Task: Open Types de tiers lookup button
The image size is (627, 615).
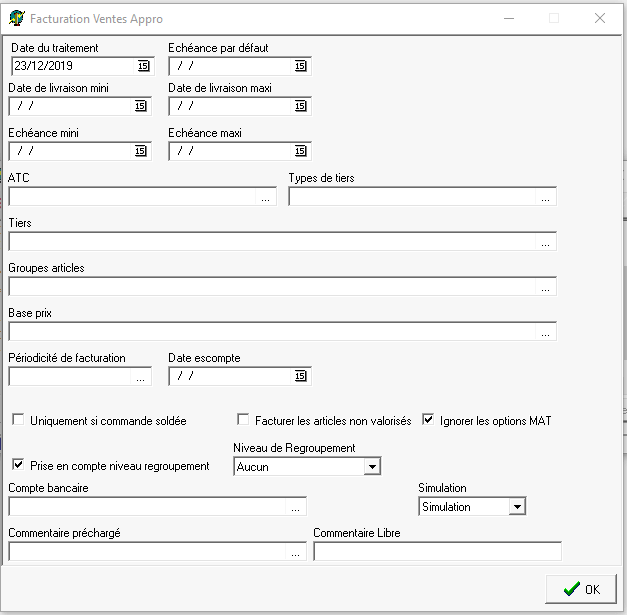Action: click(x=545, y=198)
